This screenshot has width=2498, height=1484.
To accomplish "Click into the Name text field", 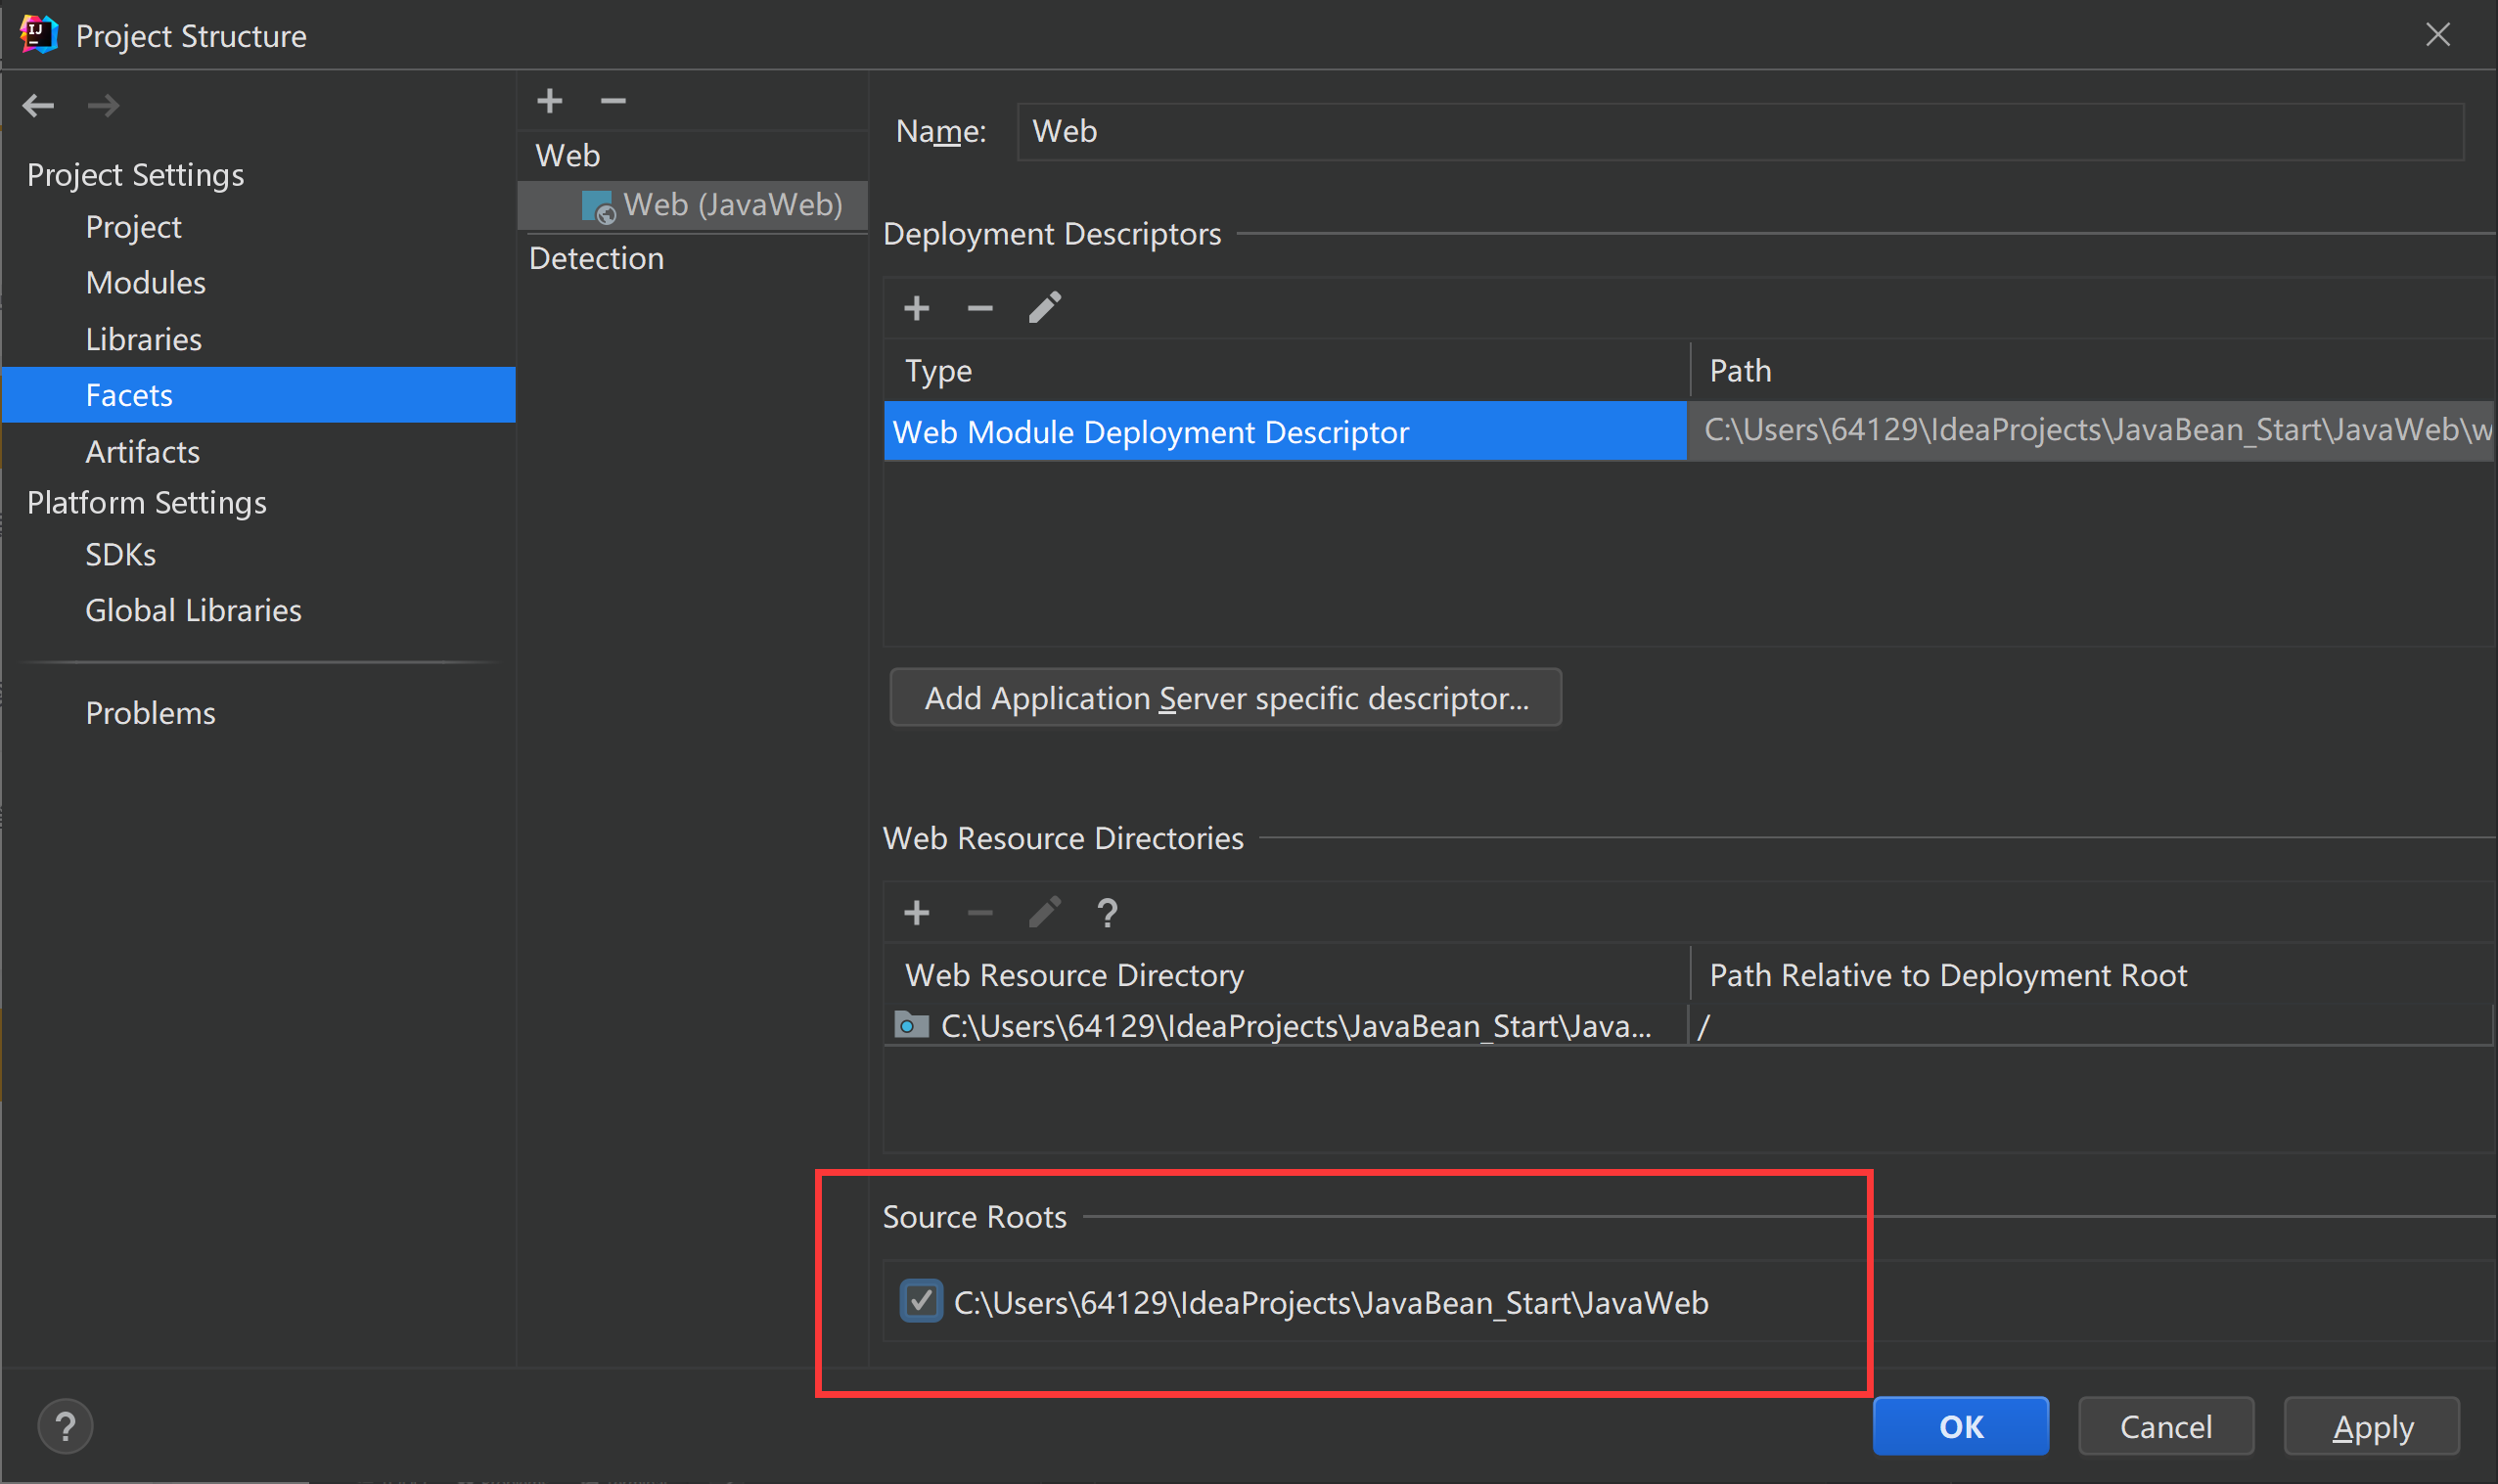I will point(1740,131).
